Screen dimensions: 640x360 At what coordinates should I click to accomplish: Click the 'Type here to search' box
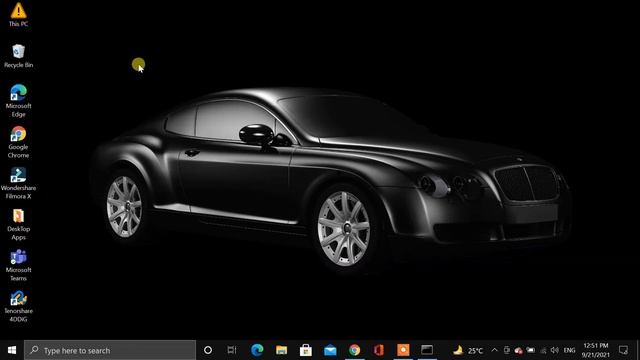(110, 350)
